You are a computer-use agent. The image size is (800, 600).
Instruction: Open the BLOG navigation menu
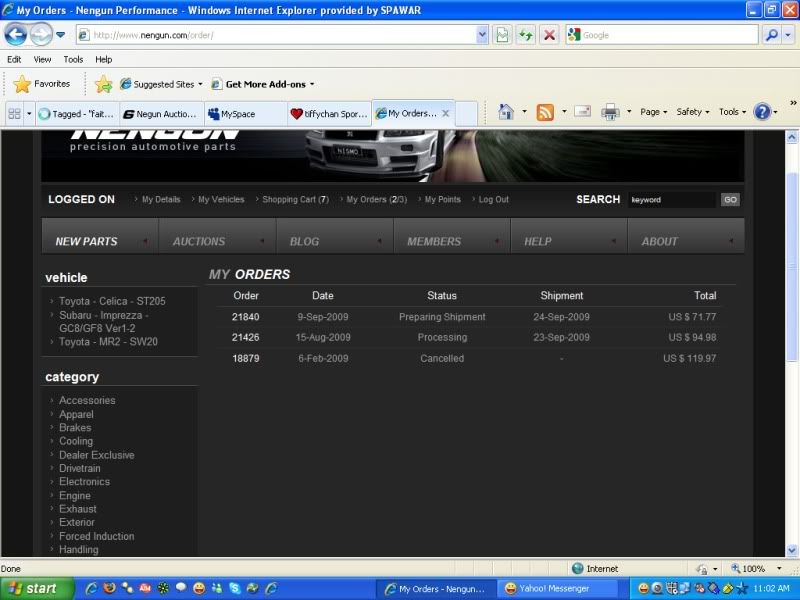[335, 236]
